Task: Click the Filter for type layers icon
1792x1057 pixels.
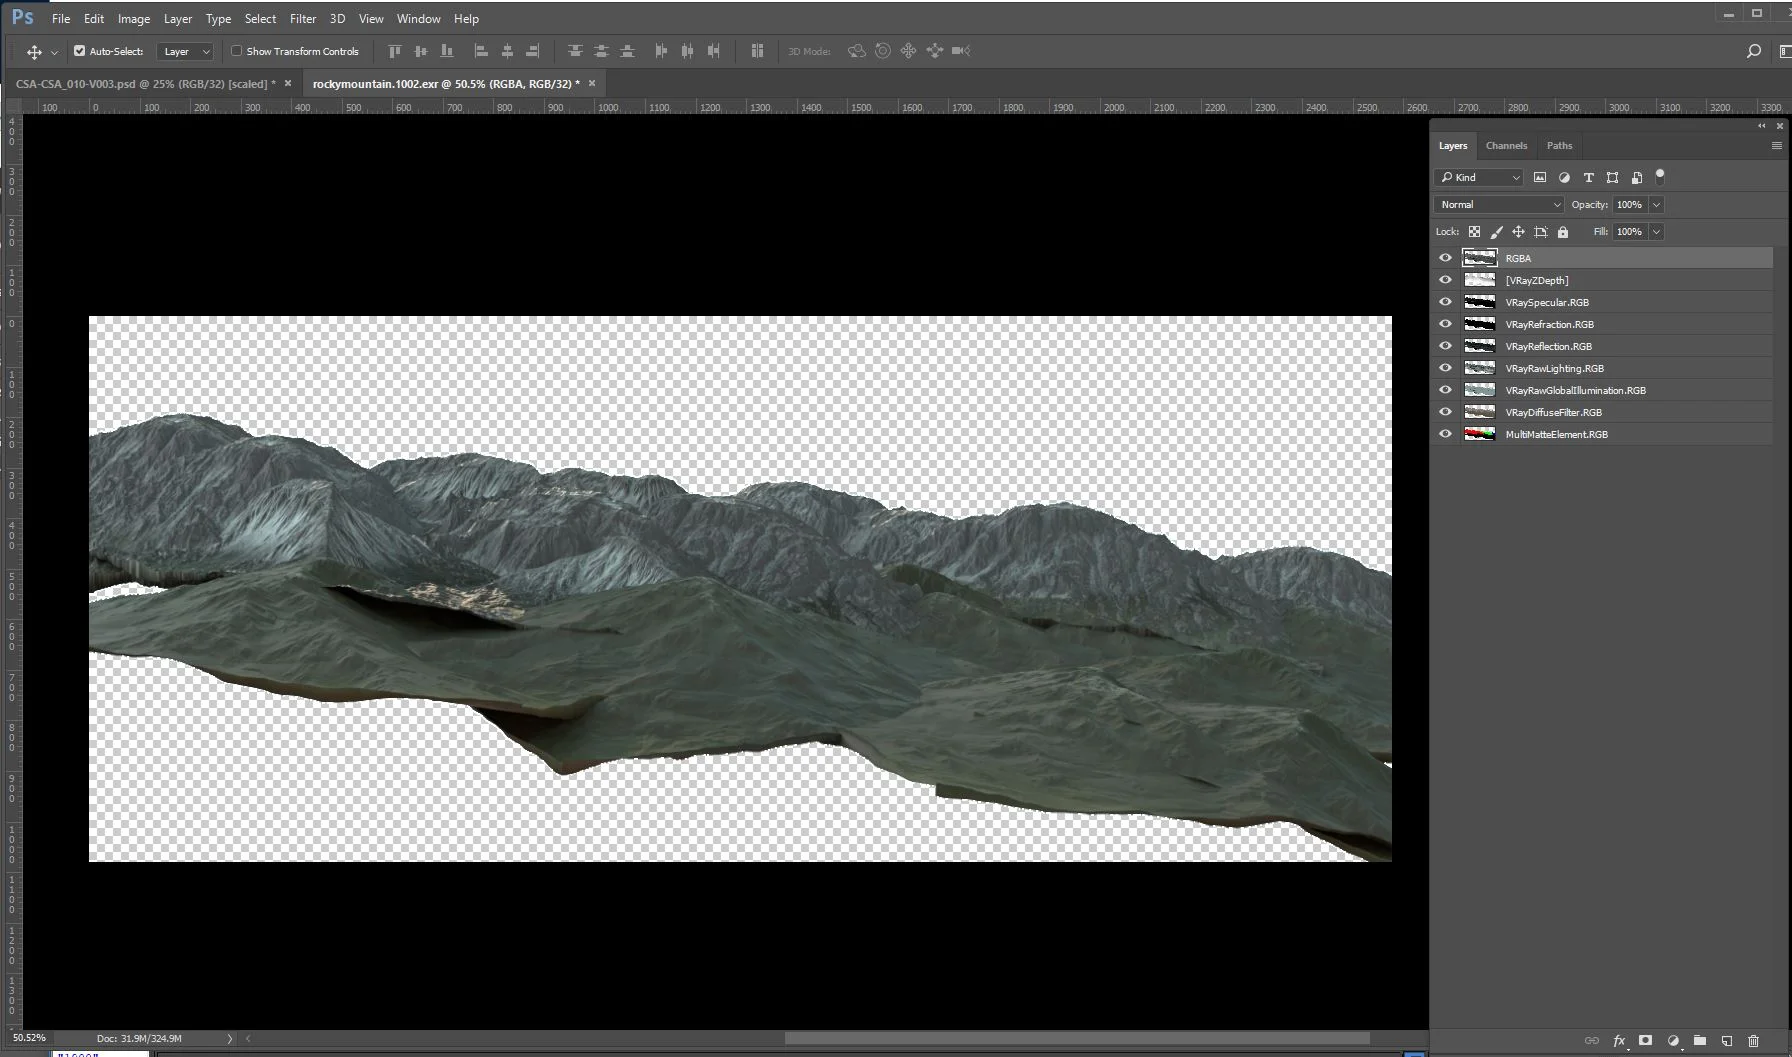Action: [x=1588, y=177]
